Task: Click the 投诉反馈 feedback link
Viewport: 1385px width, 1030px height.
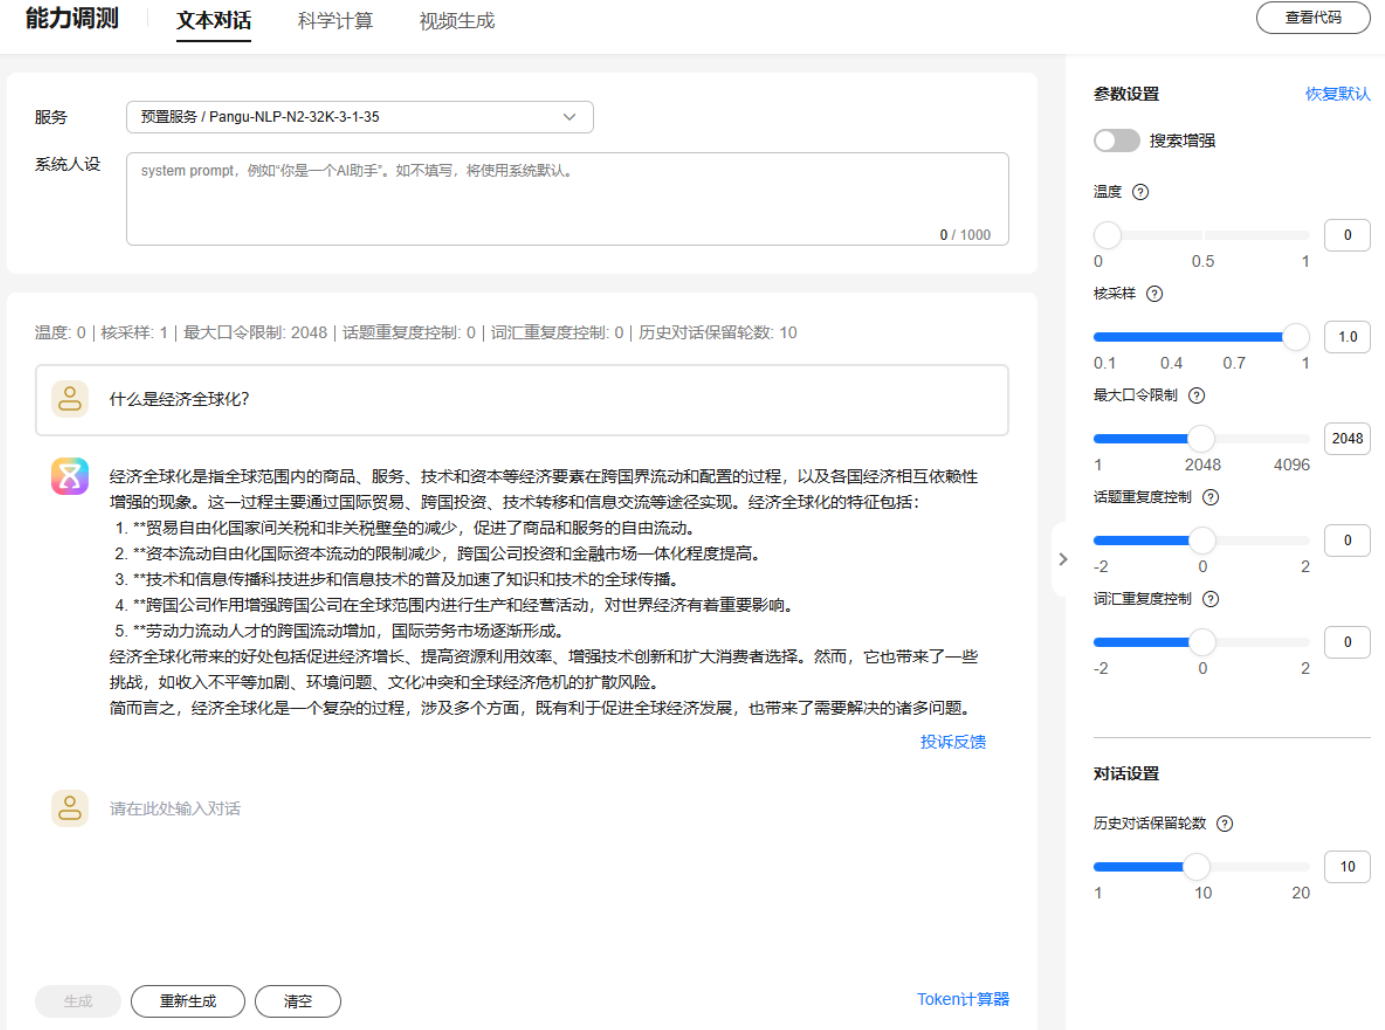Action: pos(952,742)
